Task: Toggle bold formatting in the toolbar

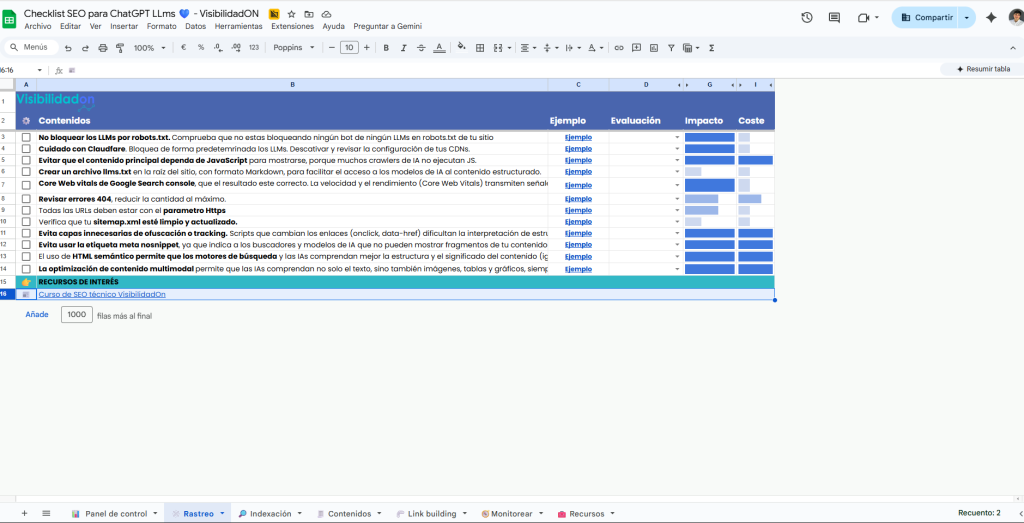Action: (x=386, y=47)
